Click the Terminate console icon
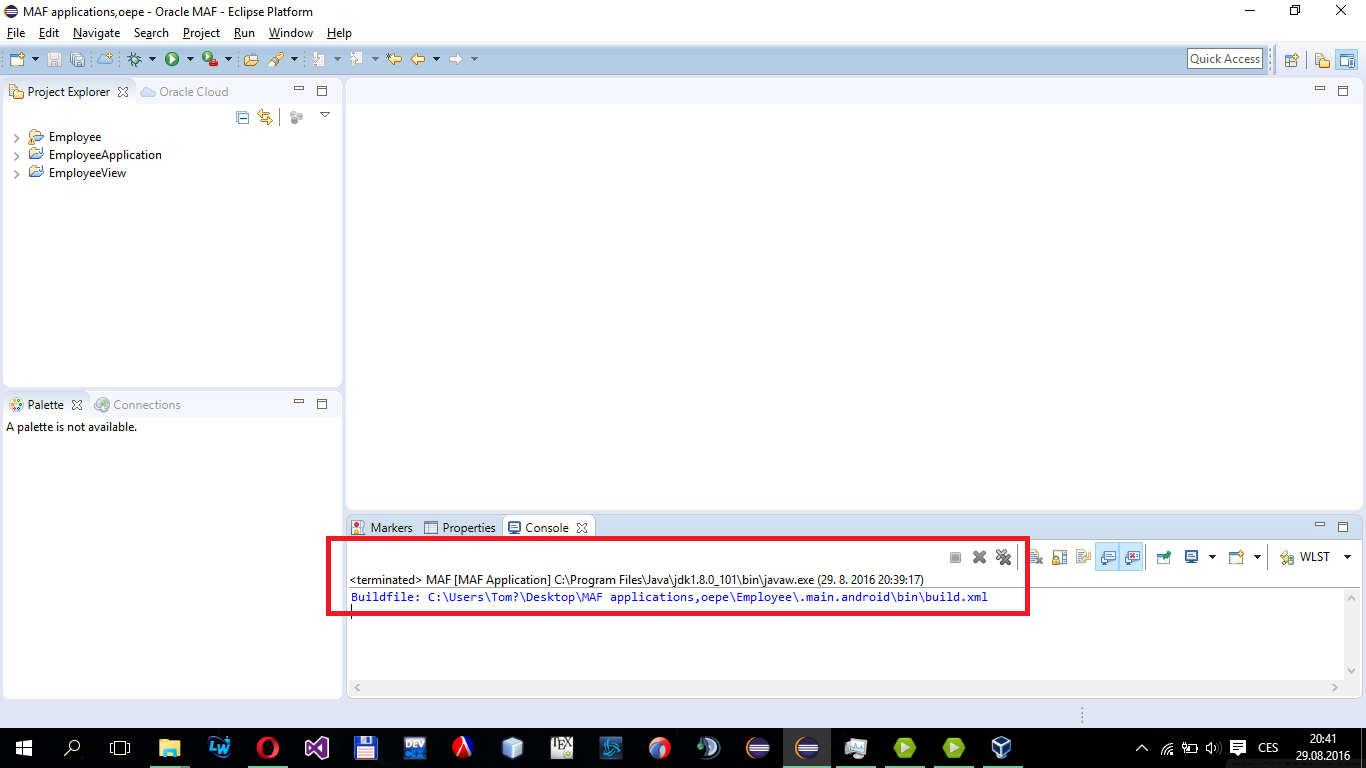Image resolution: width=1366 pixels, height=768 pixels. [955, 557]
